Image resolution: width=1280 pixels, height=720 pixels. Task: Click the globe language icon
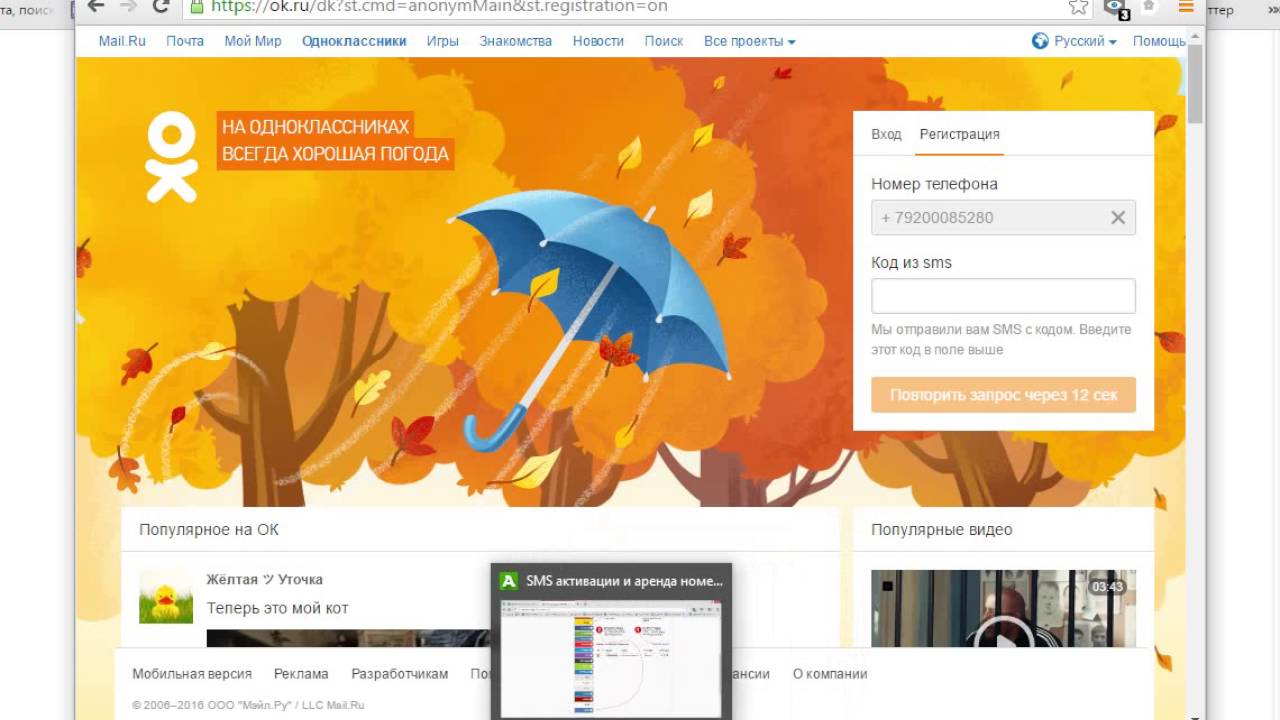click(x=1040, y=41)
